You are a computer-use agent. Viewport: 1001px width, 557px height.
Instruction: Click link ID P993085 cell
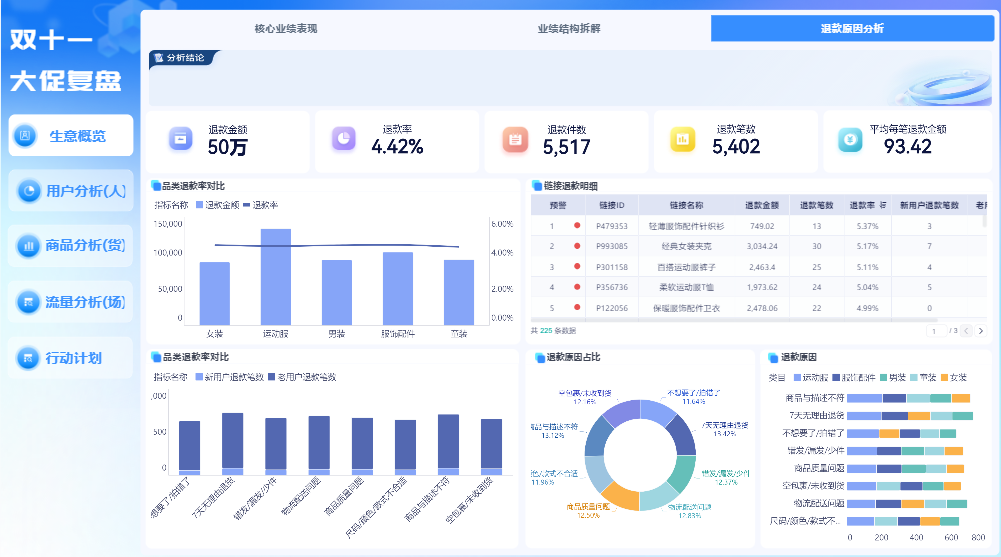tap(612, 246)
